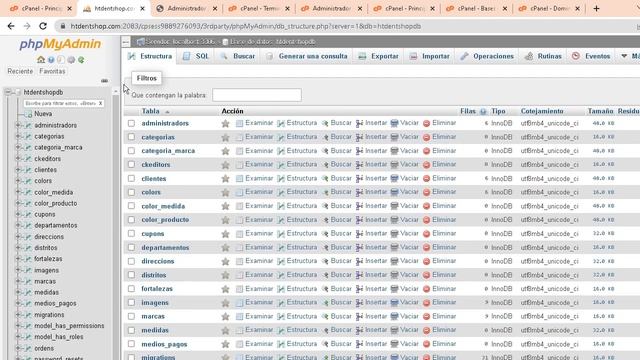Expand categorias node in sidebar tree
Viewport: 640px width, 360px height.
18,136
